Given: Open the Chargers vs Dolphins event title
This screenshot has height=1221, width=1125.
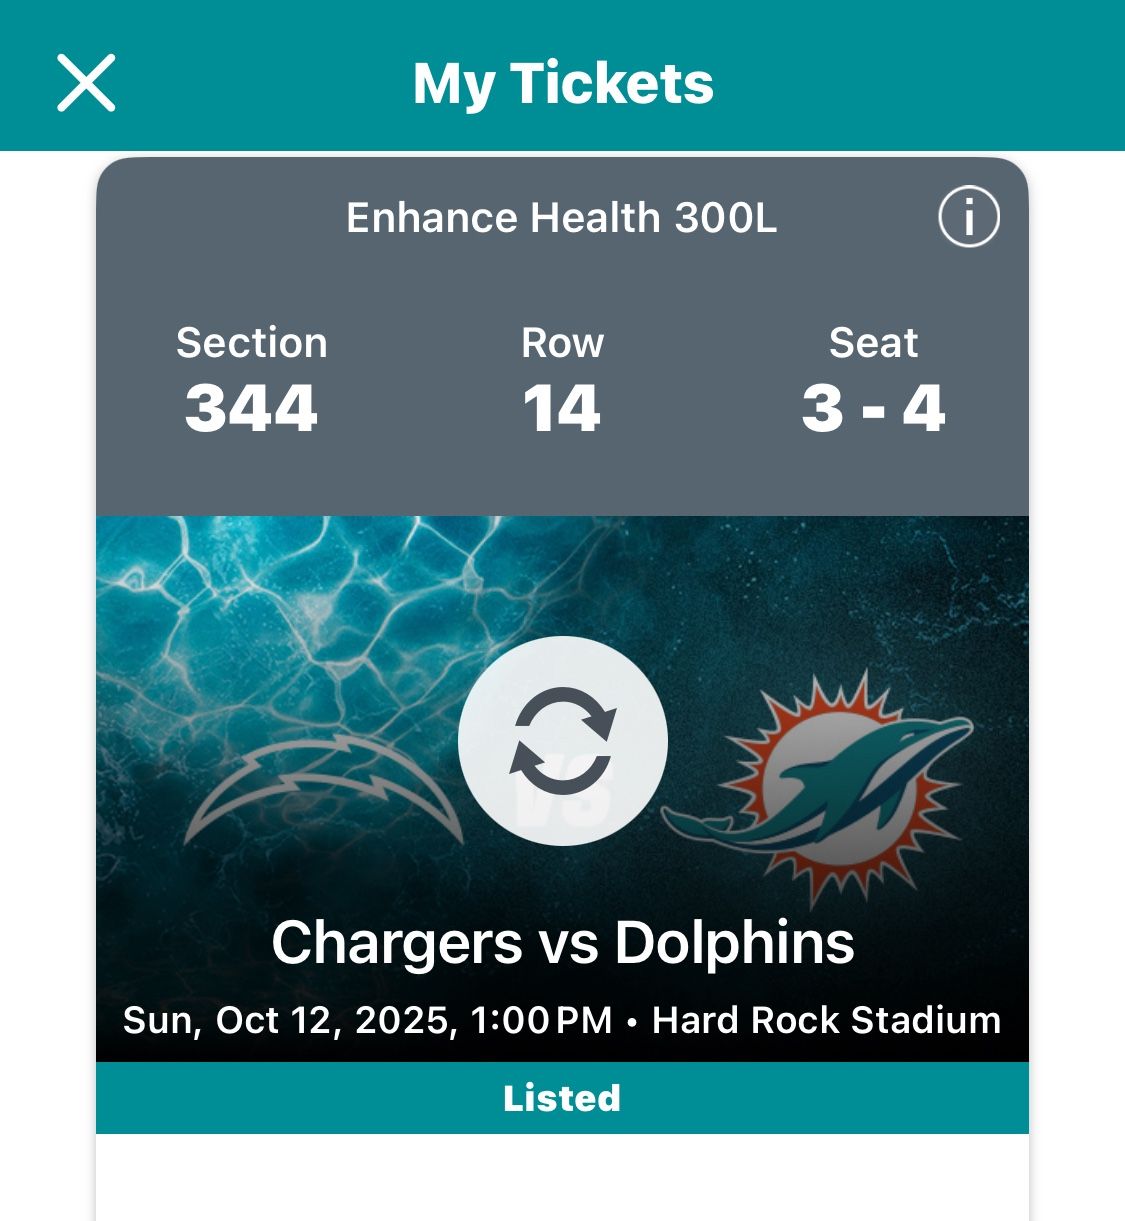Looking at the screenshot, I should click(562, 942).
